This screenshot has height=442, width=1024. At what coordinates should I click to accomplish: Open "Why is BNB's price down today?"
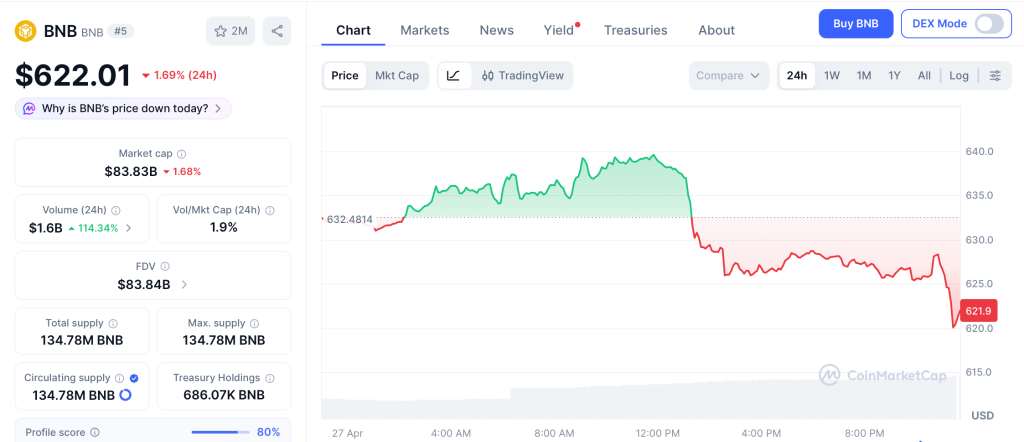[x=124, y=108]
